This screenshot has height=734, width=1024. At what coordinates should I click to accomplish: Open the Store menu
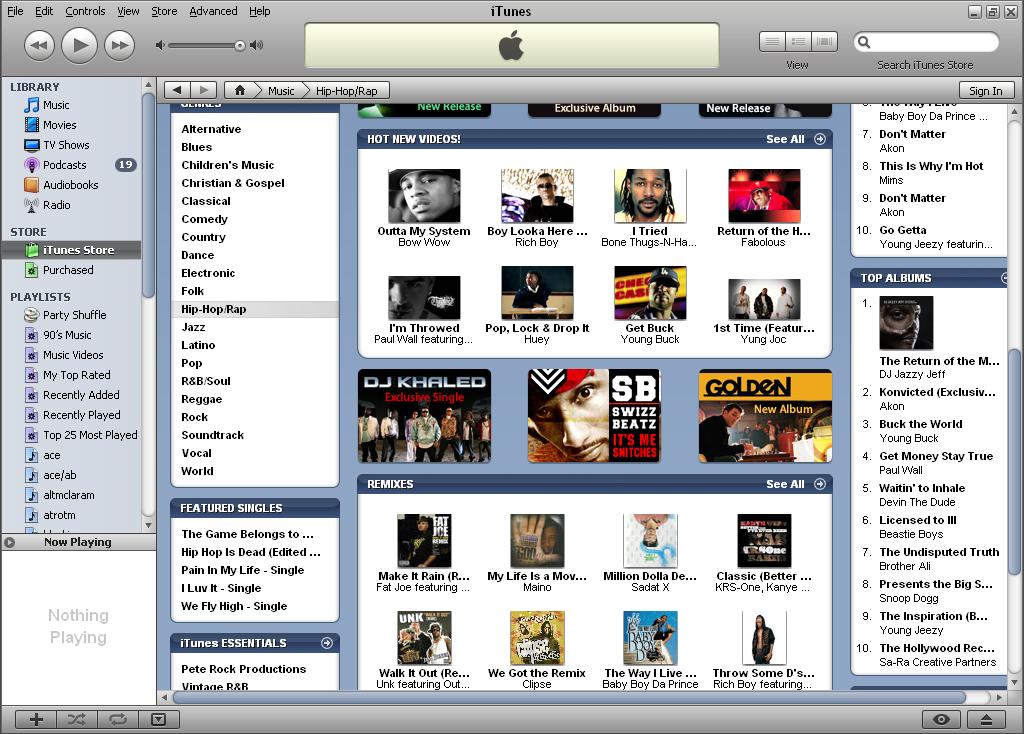point(164,11)
